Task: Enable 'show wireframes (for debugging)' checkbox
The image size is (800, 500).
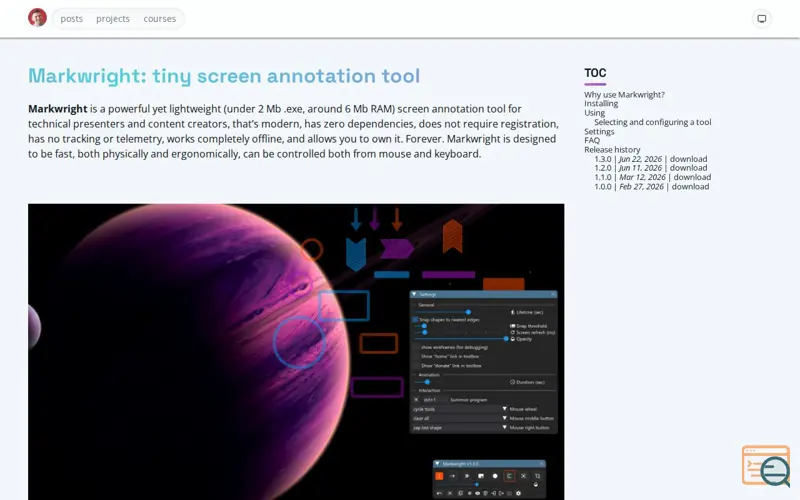Action: click(415, 347)
